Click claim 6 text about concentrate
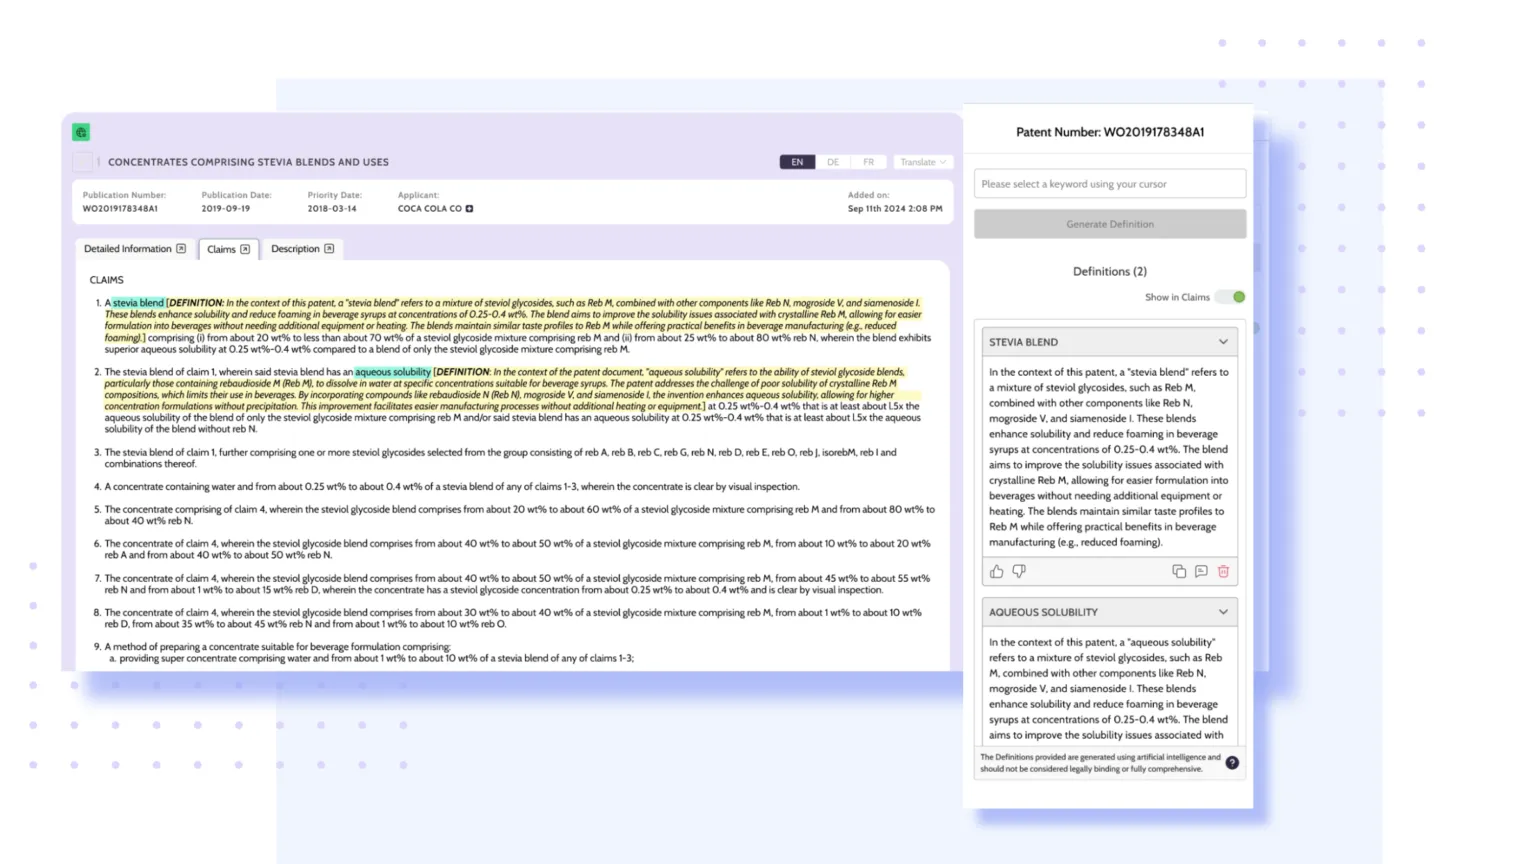 click(x=518, y=549)
